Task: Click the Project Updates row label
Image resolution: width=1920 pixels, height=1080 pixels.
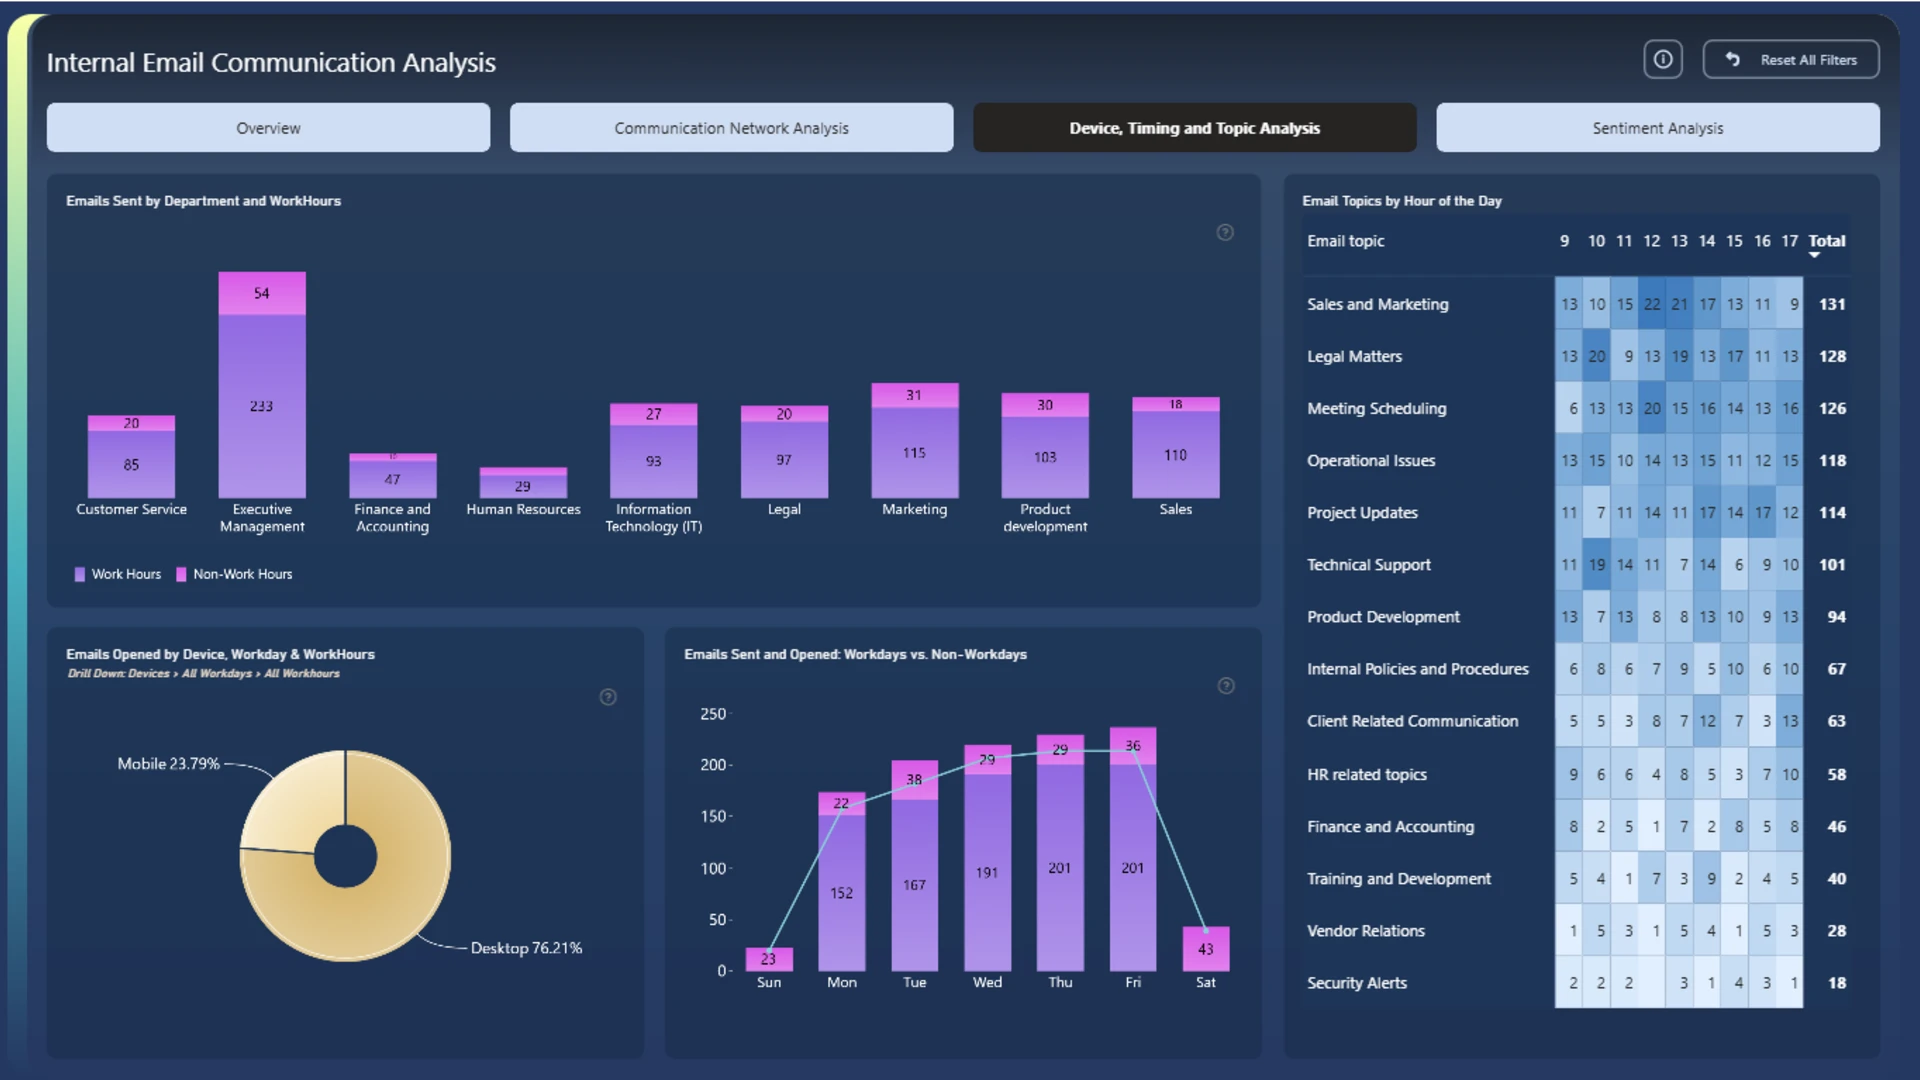Action: tap(1362, 513)
